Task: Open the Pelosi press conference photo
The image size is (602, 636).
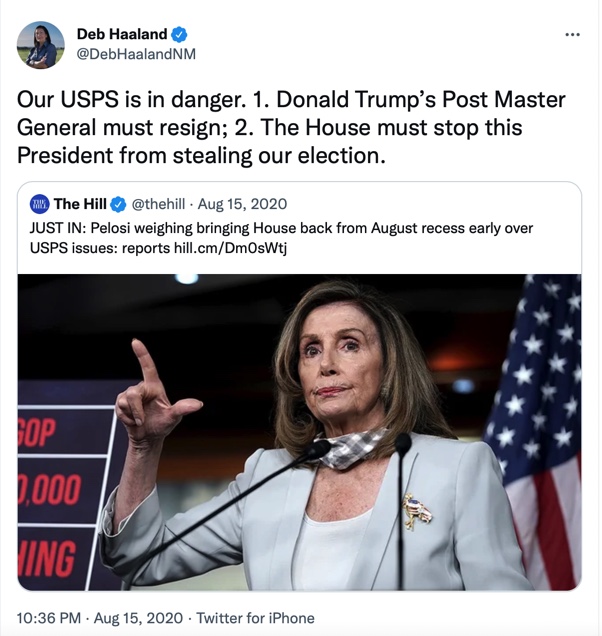Action: (x=299, y=432)
